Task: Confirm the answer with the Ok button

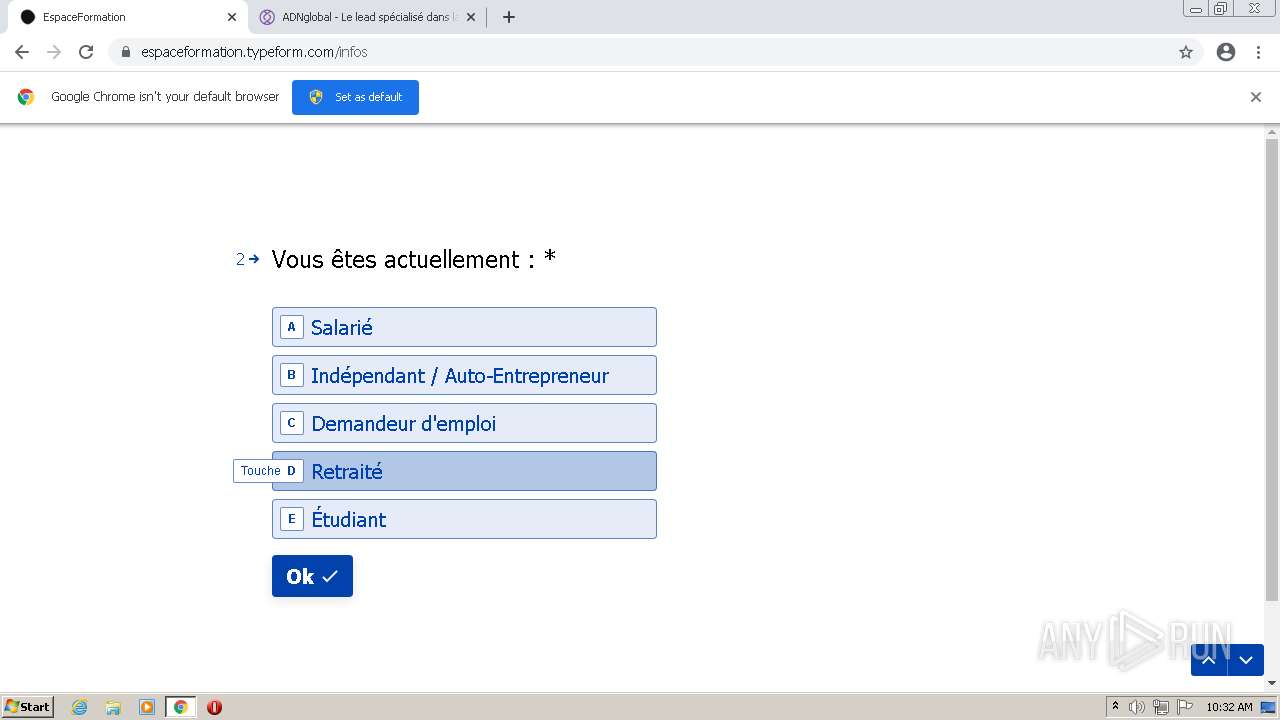Action: pos(312,576)
